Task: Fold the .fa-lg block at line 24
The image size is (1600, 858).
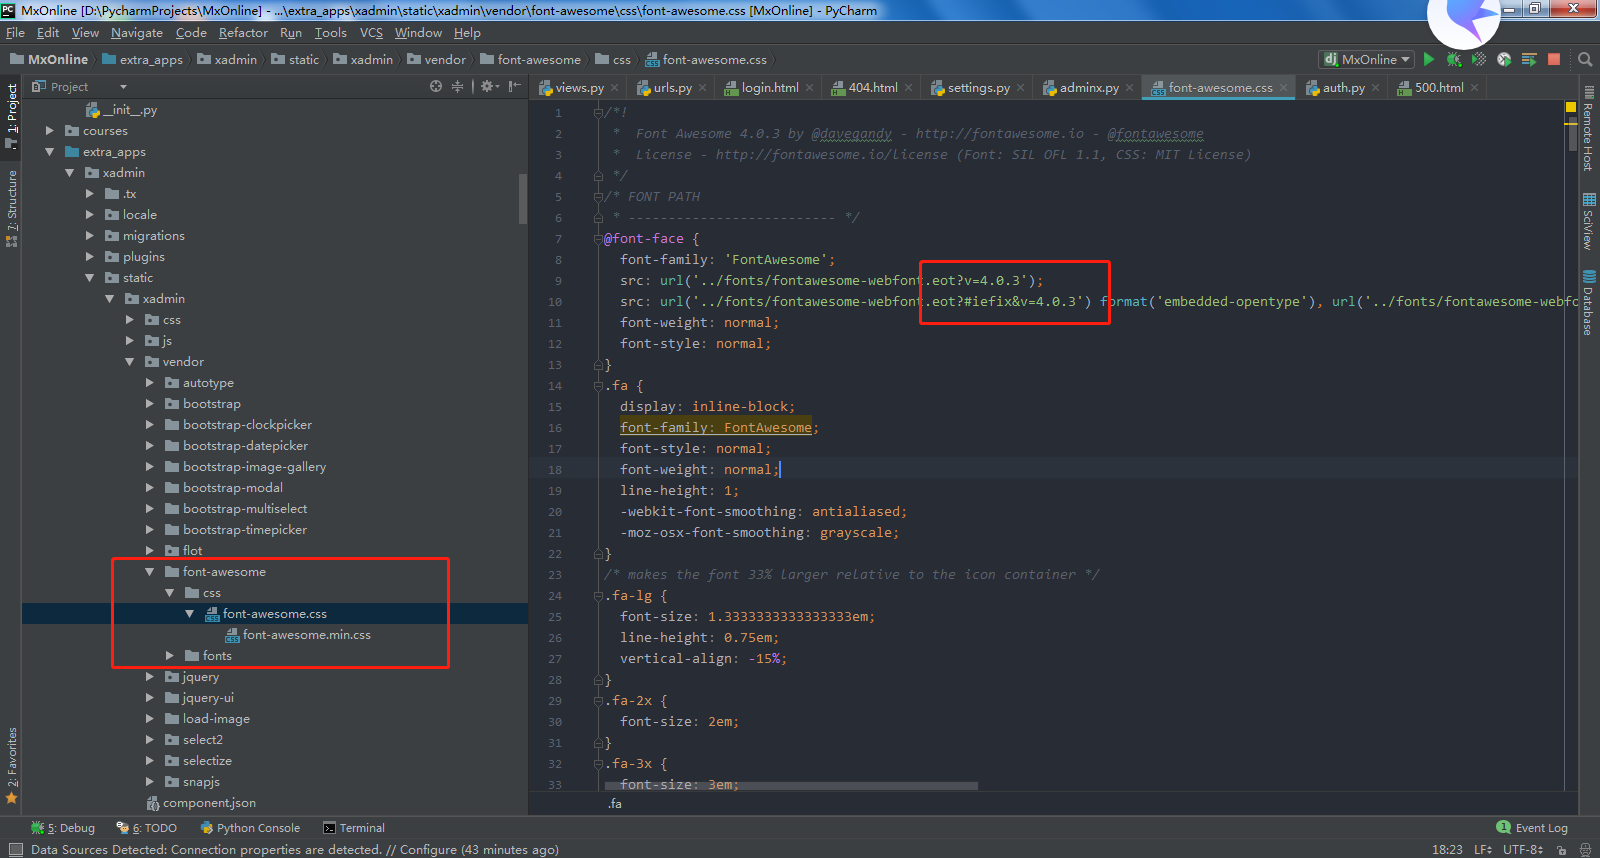Action: tap(598, 596)
